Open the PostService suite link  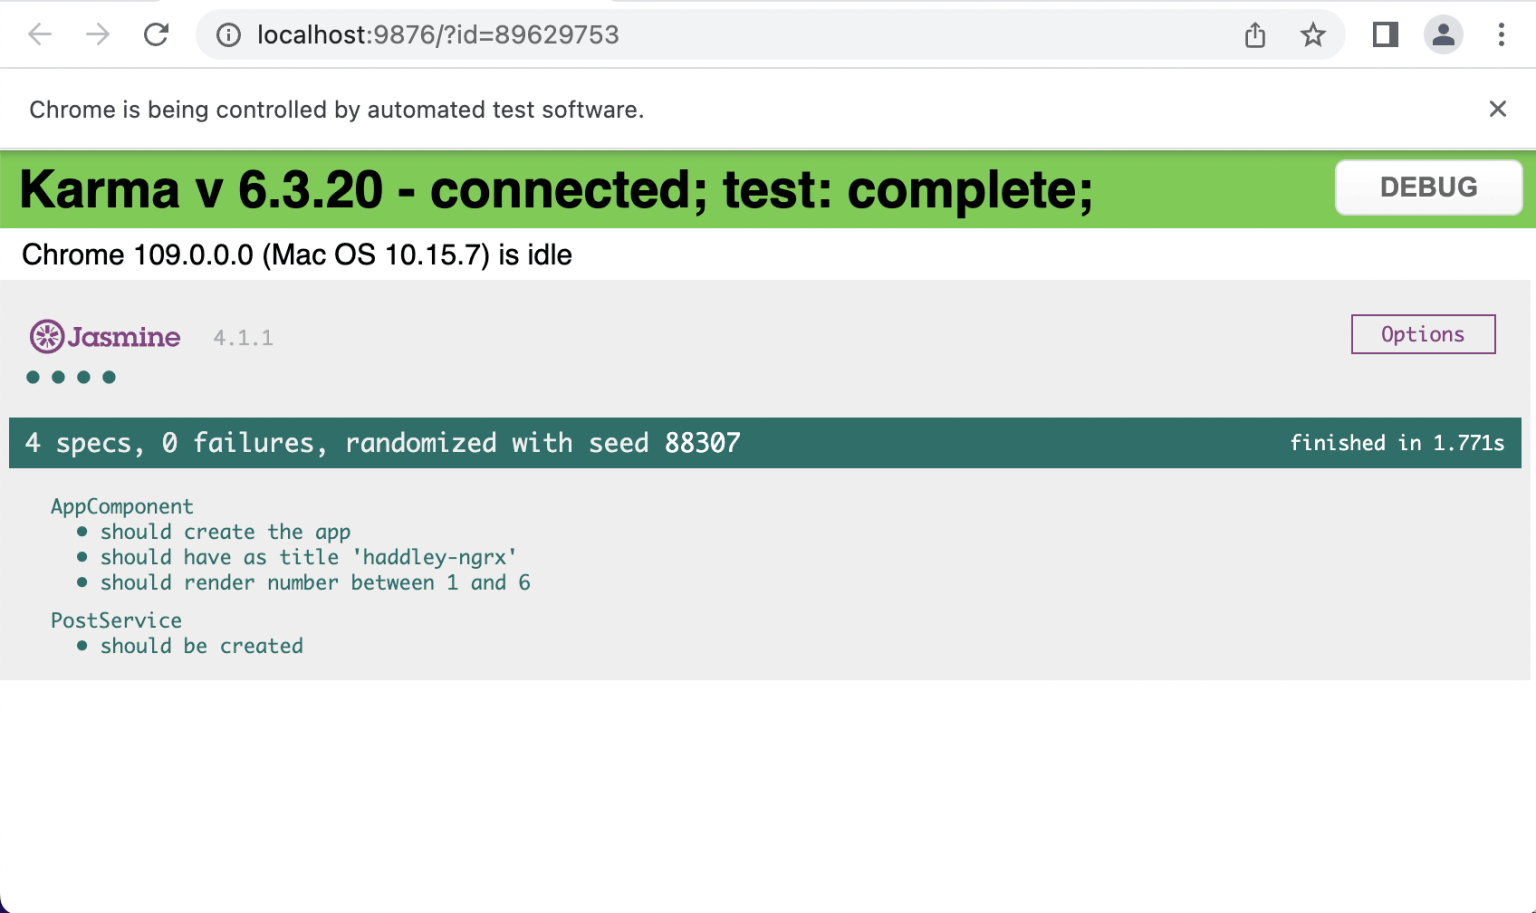[x=116, y=620]
